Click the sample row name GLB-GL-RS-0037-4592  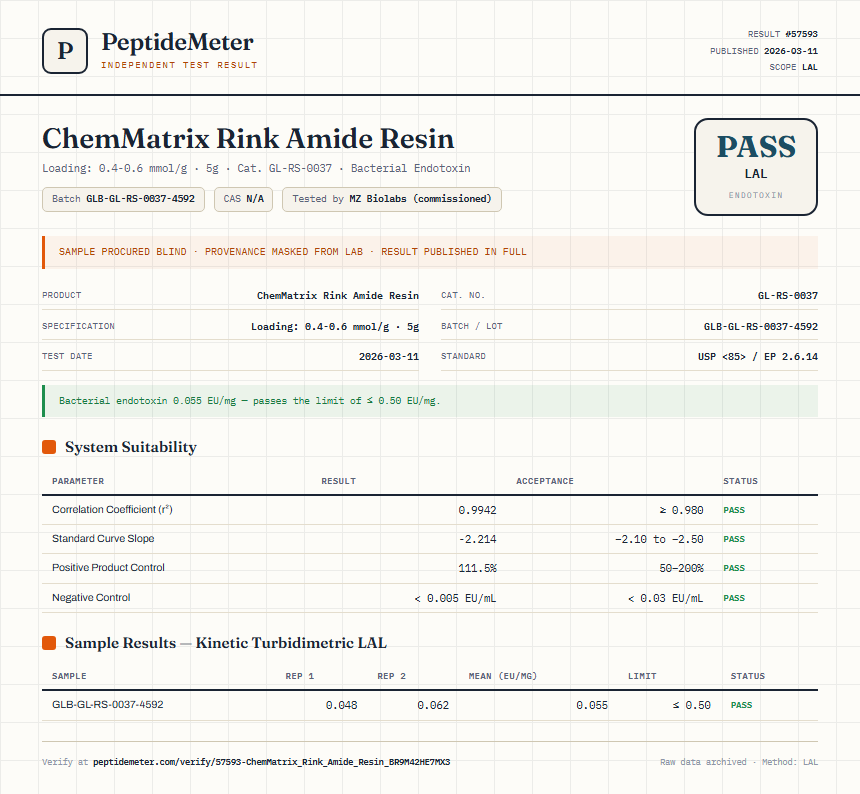point(108,705)
